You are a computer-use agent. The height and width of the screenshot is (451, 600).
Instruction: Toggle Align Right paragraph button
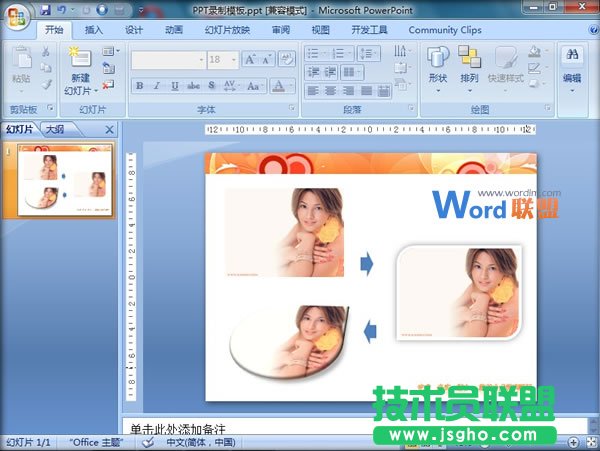point(348,91)
